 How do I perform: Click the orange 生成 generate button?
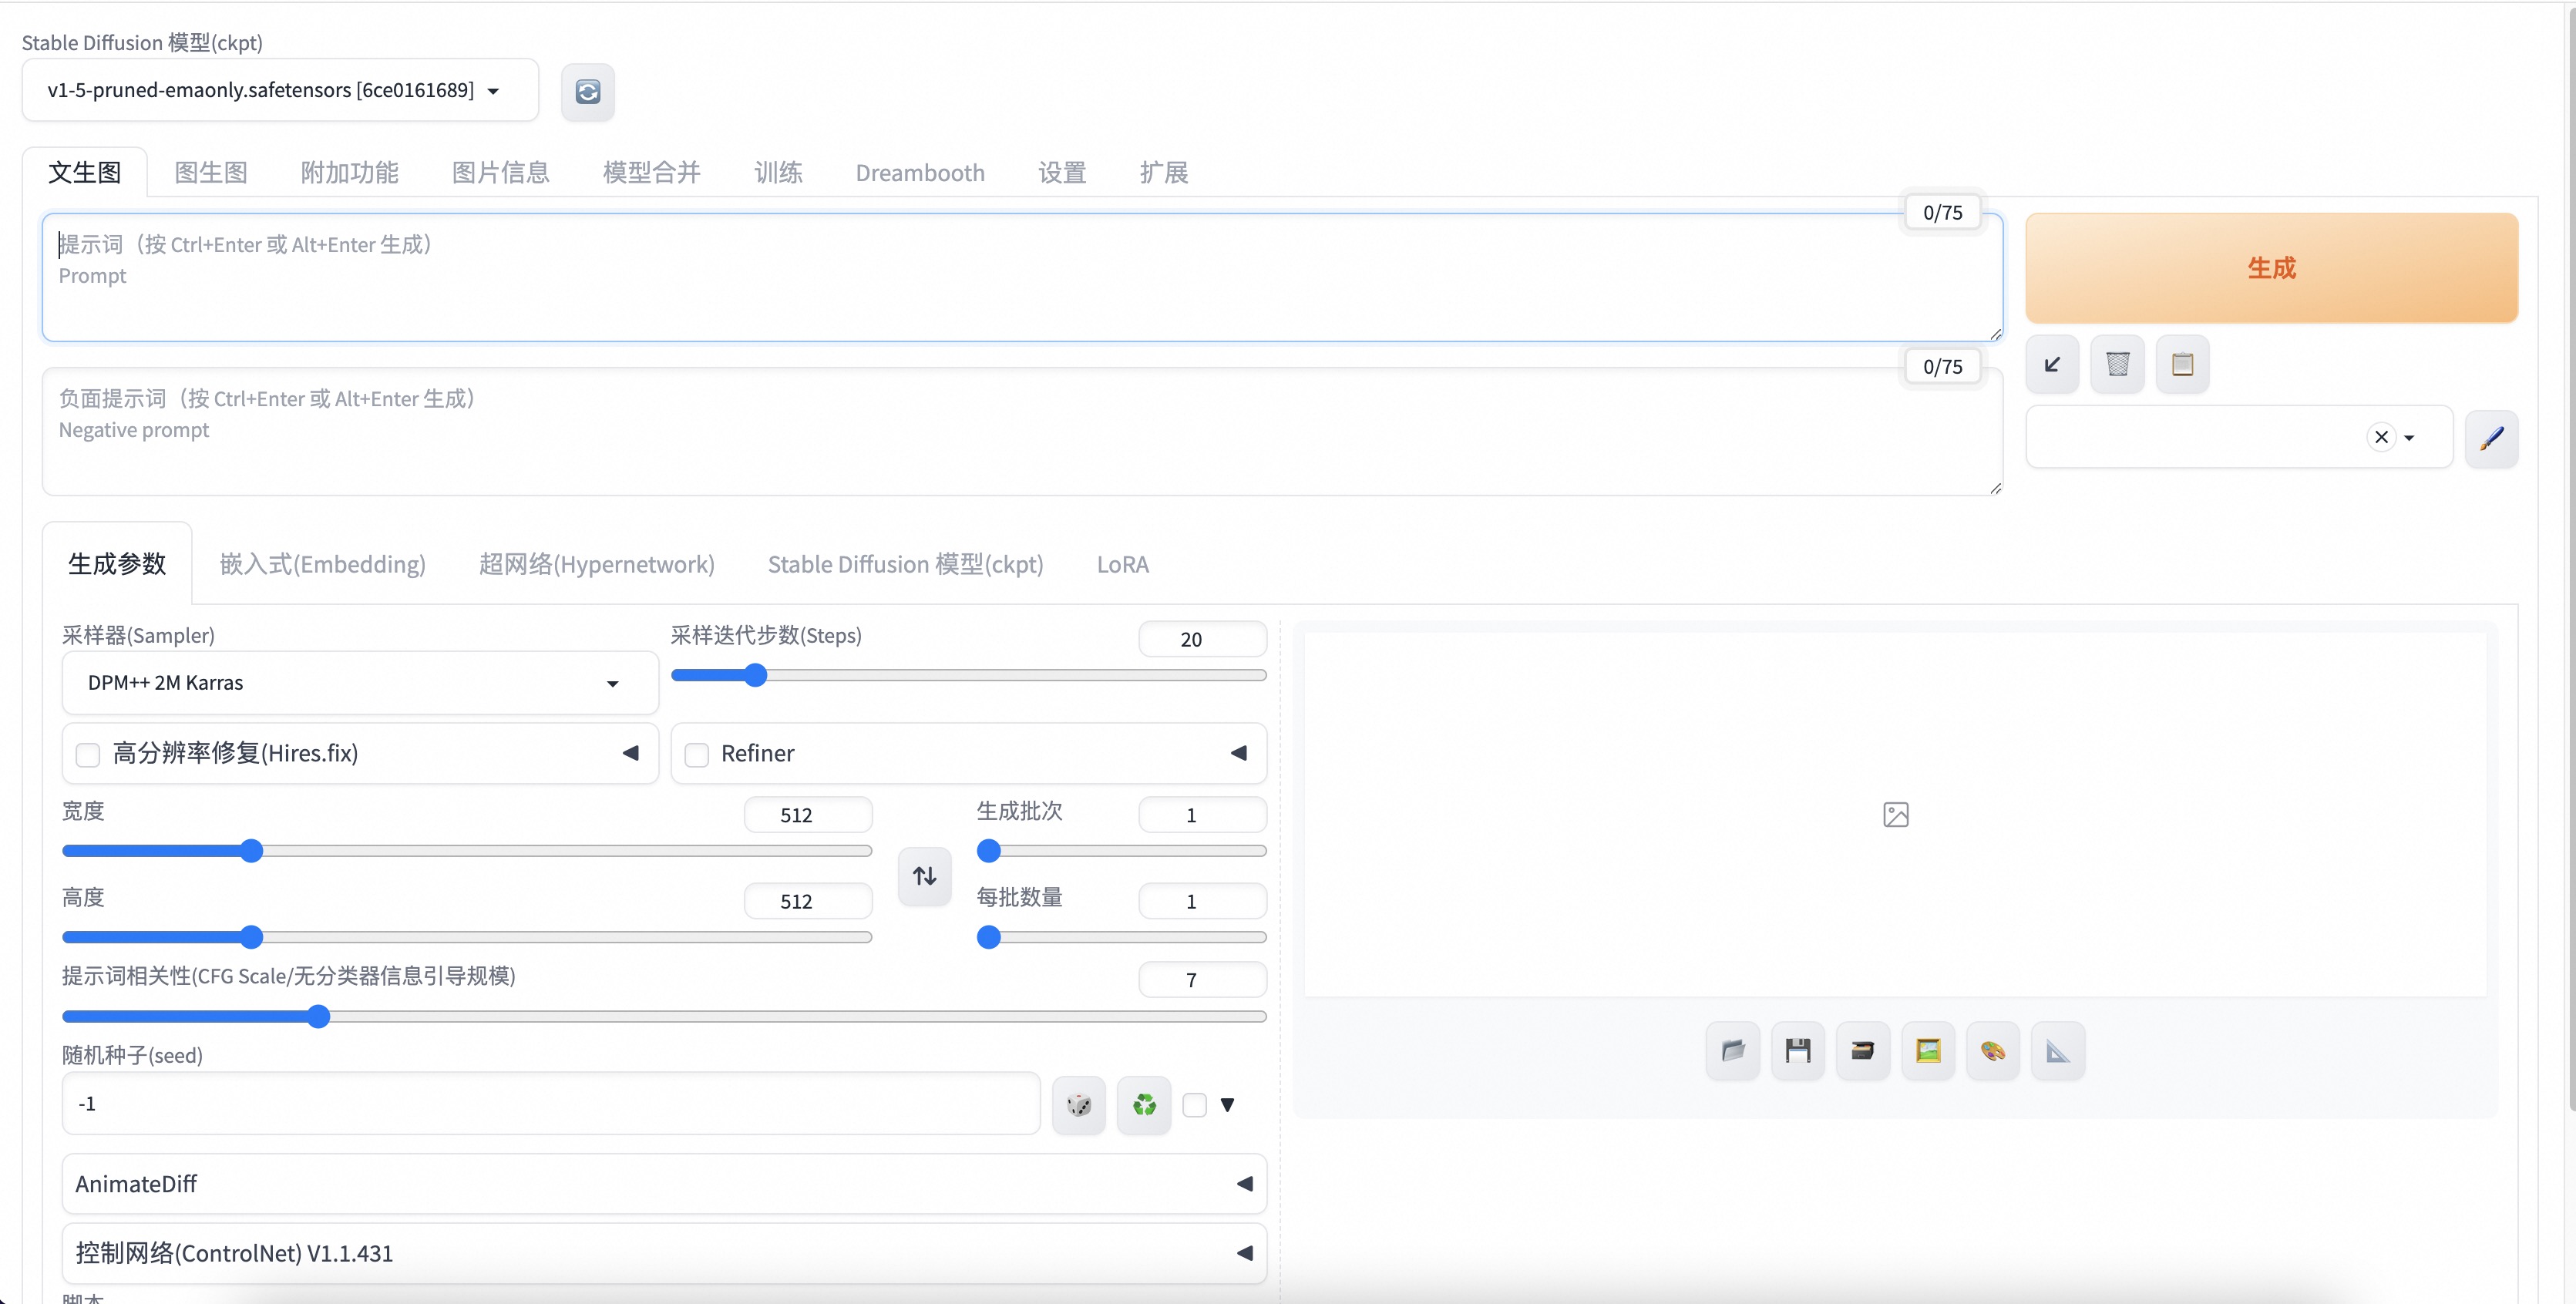click(x=2270, y=268)
